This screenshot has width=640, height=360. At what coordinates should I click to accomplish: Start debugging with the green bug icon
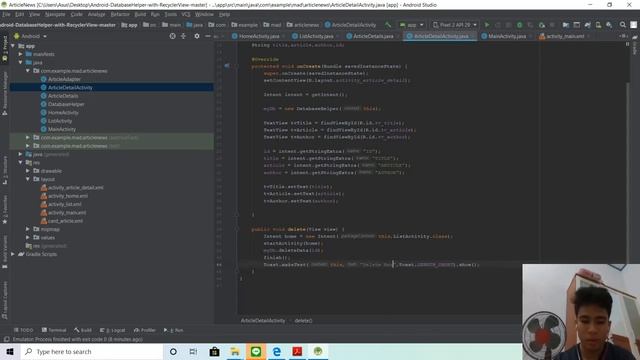coord(519,25)
